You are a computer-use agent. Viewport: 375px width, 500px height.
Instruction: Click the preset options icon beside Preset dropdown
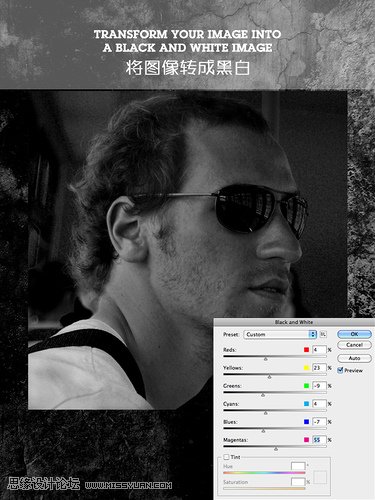tap(323, 334)
